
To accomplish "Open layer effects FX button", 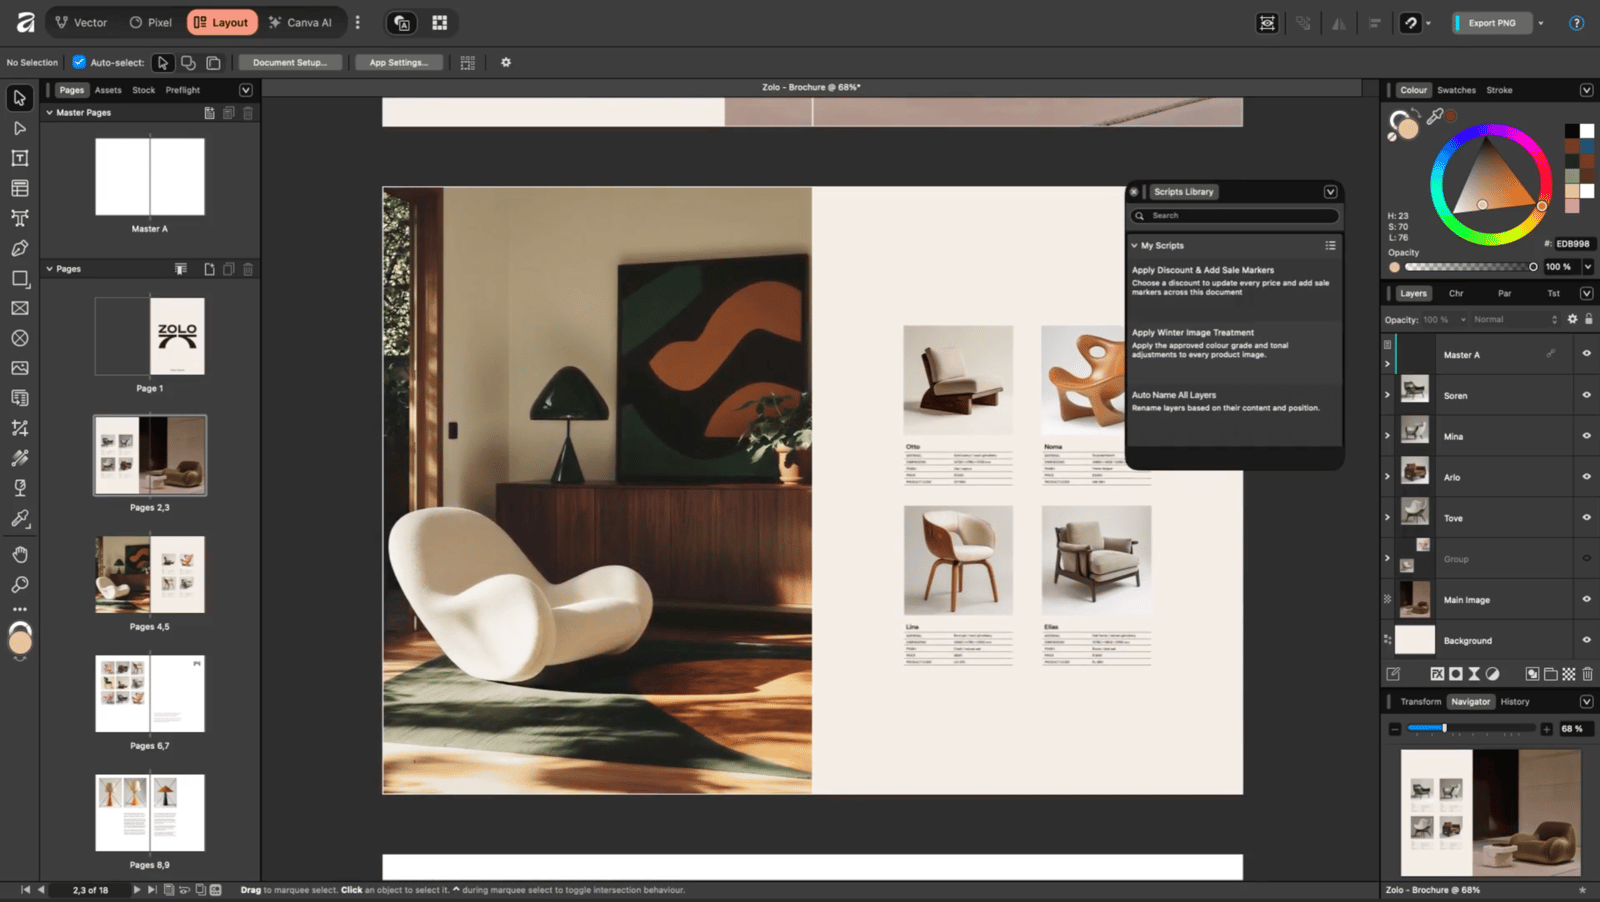I will click(x=1437, y=674).
